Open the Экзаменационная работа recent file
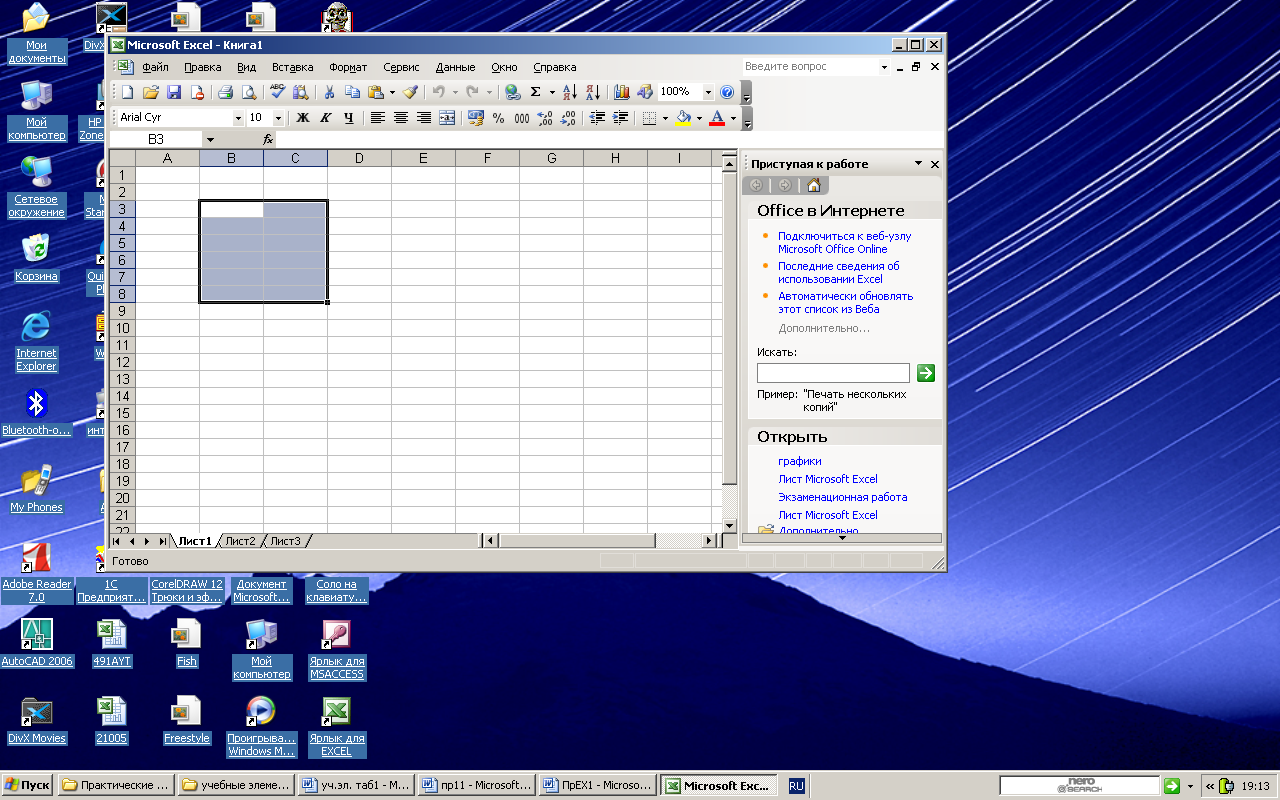The height and width of the screenshot is (800, 1280). 842,497
